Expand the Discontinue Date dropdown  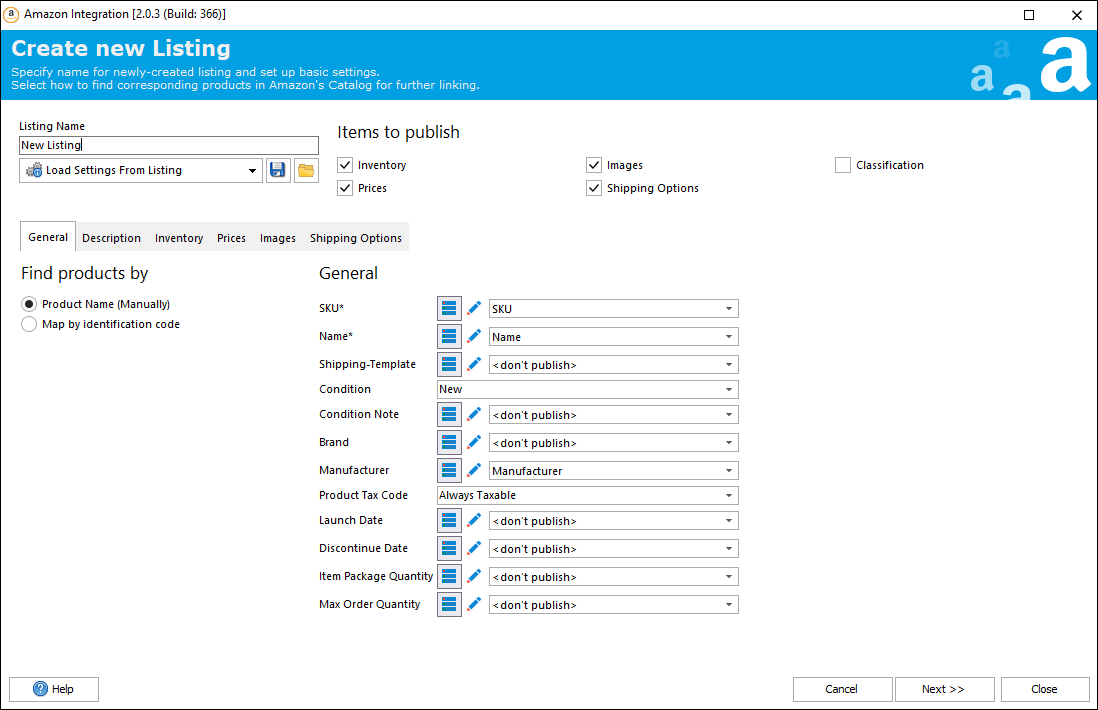click(x=613, y=549)
